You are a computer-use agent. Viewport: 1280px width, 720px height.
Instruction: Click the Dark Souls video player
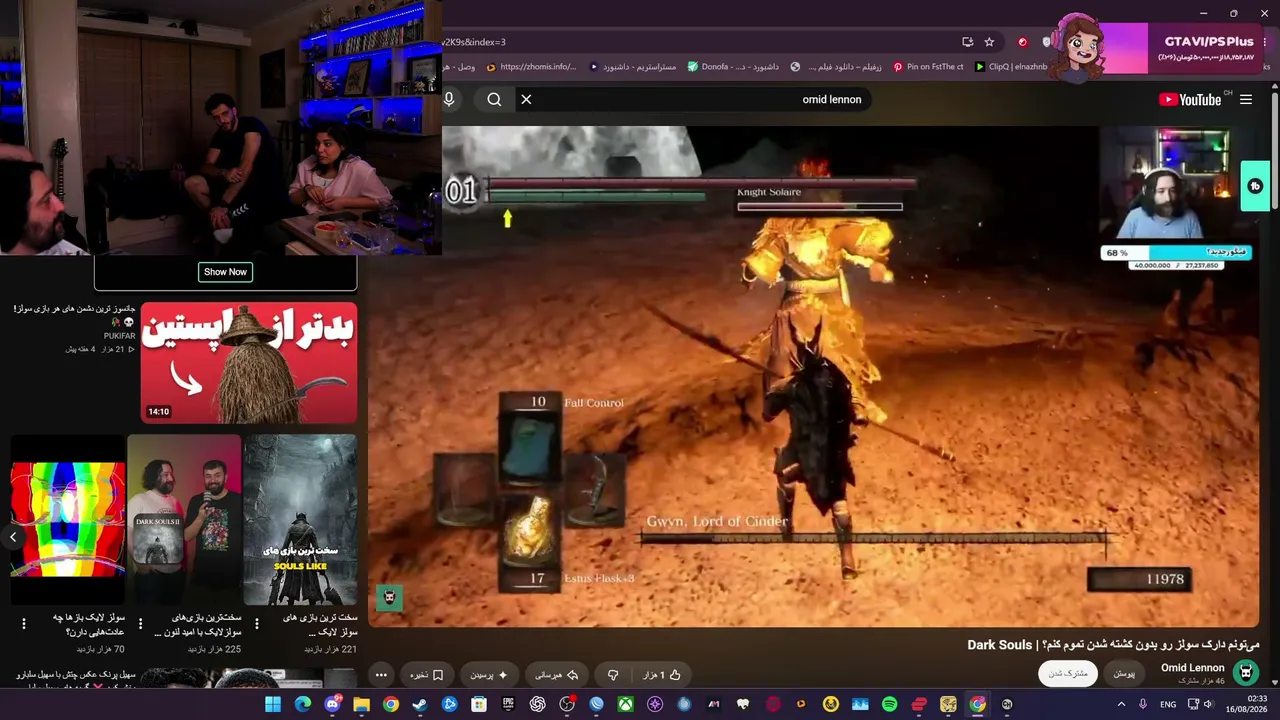[x=812, y=376]
